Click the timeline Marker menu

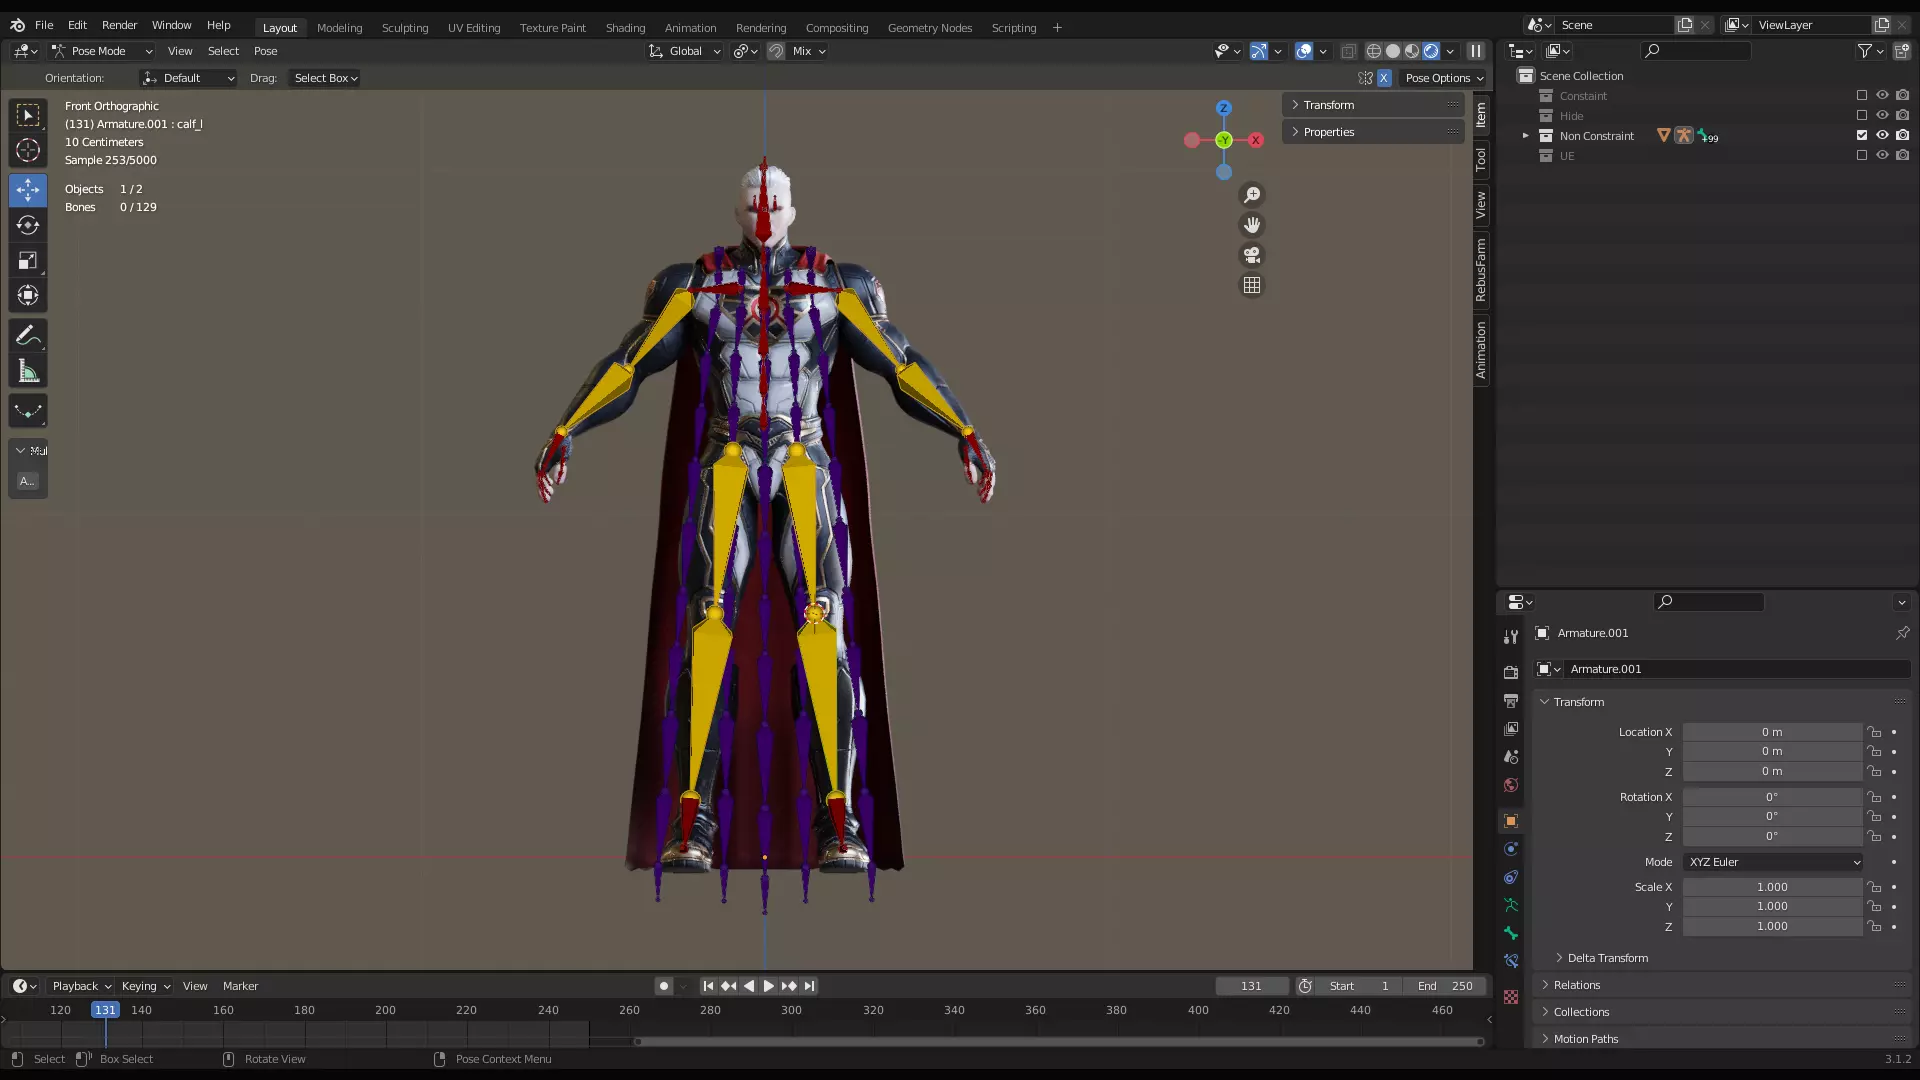(240, 986)
